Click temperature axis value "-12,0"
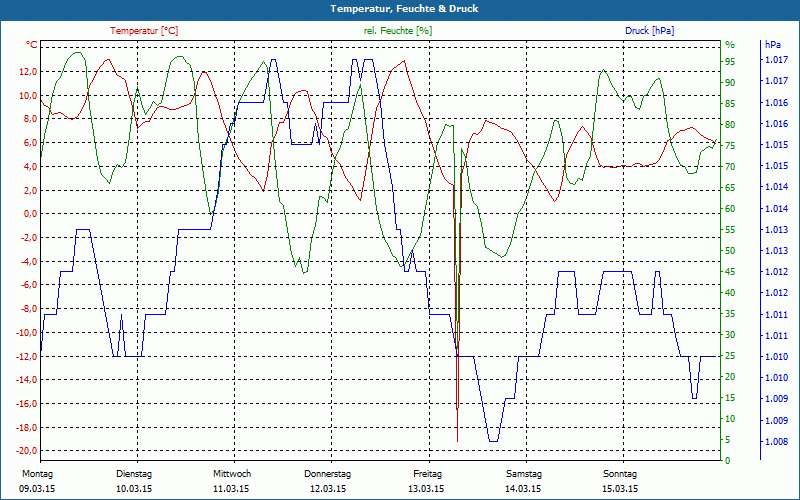This screenshot has height=500, width=800. tap(27, 356)
